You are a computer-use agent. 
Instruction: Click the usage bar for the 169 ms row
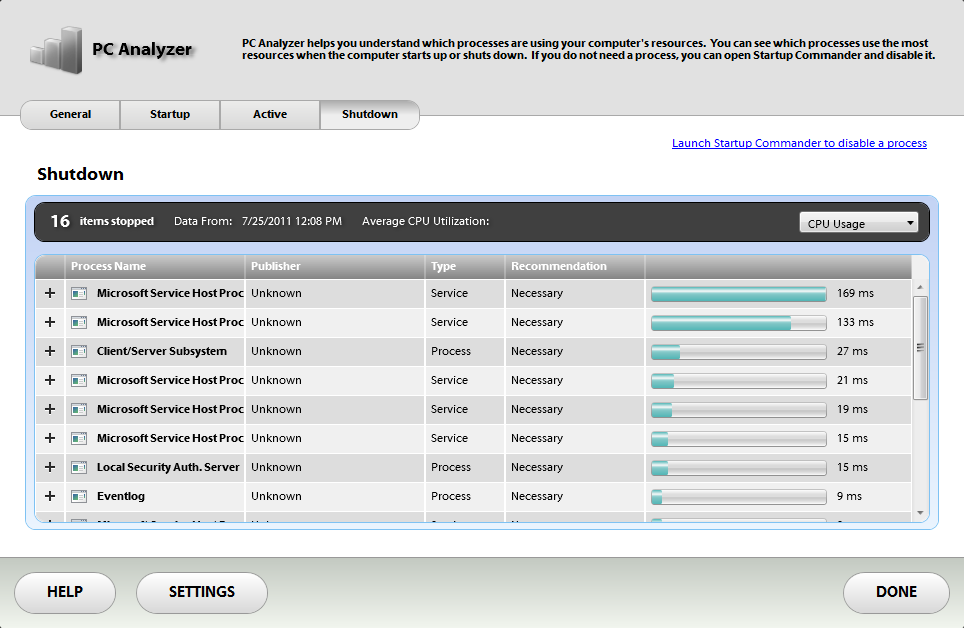coord(738,294)
